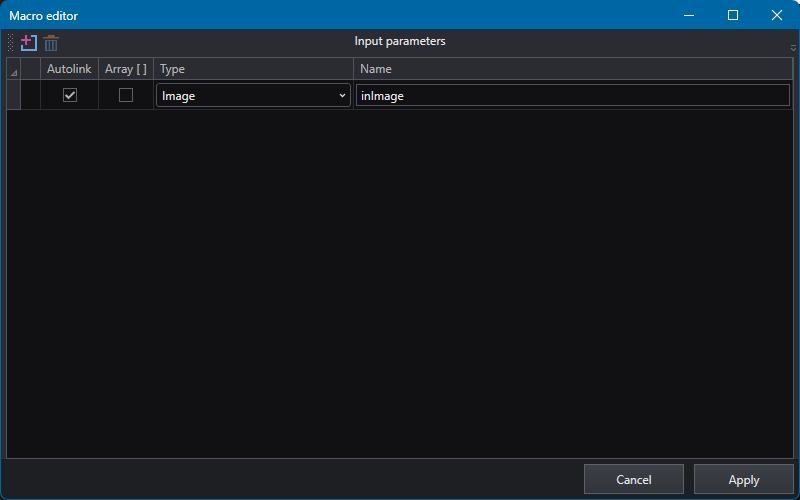Edit the inImage name field
Screen dimensions: 800x500
(572, 95)
